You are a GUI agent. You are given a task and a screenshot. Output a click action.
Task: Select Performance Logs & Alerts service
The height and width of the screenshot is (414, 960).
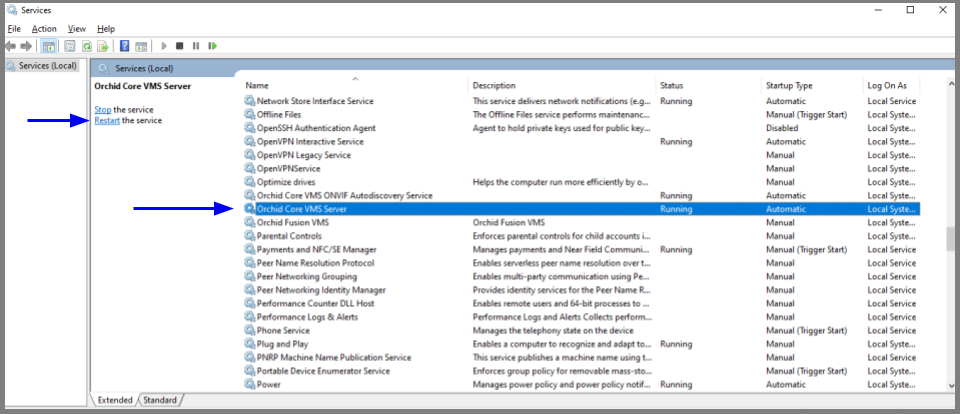[582, 317]
